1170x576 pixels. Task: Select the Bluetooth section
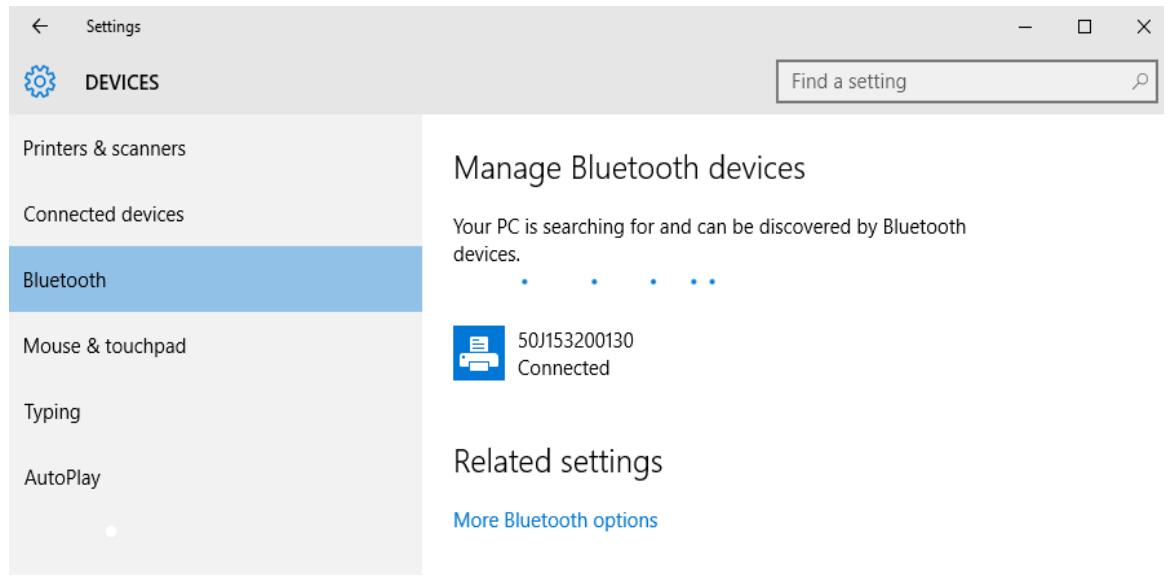click(216, 280)
